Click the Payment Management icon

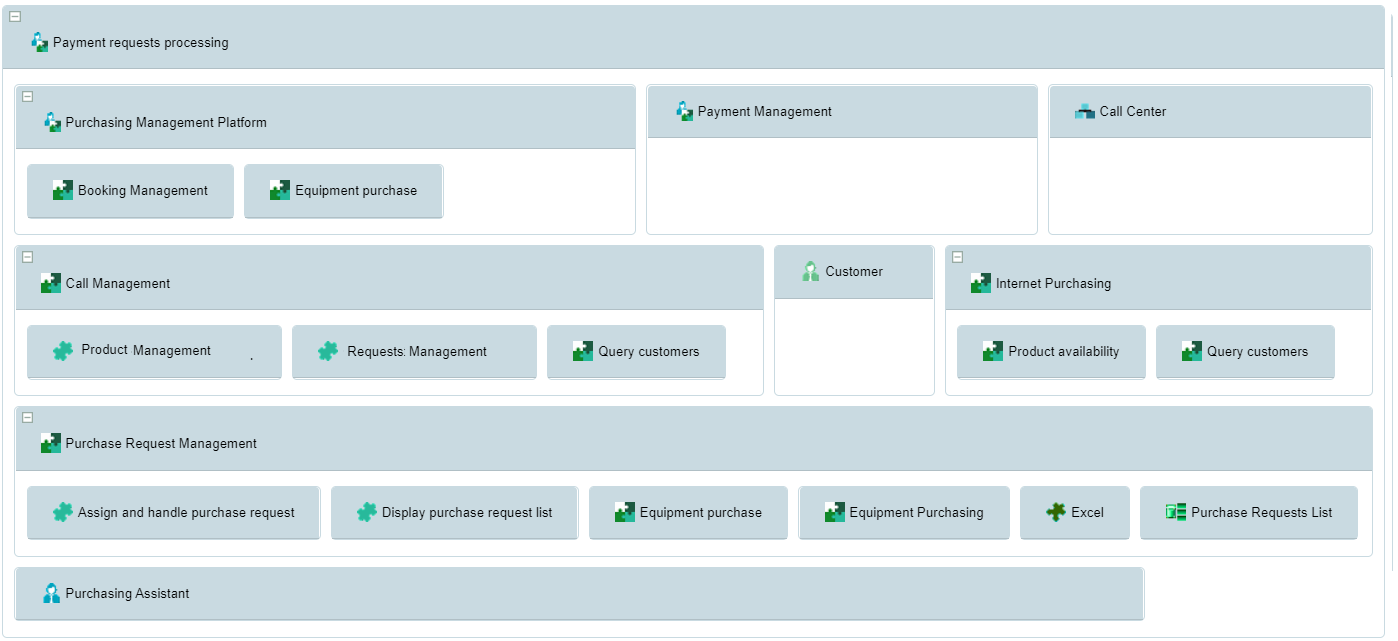pos(684,111)
